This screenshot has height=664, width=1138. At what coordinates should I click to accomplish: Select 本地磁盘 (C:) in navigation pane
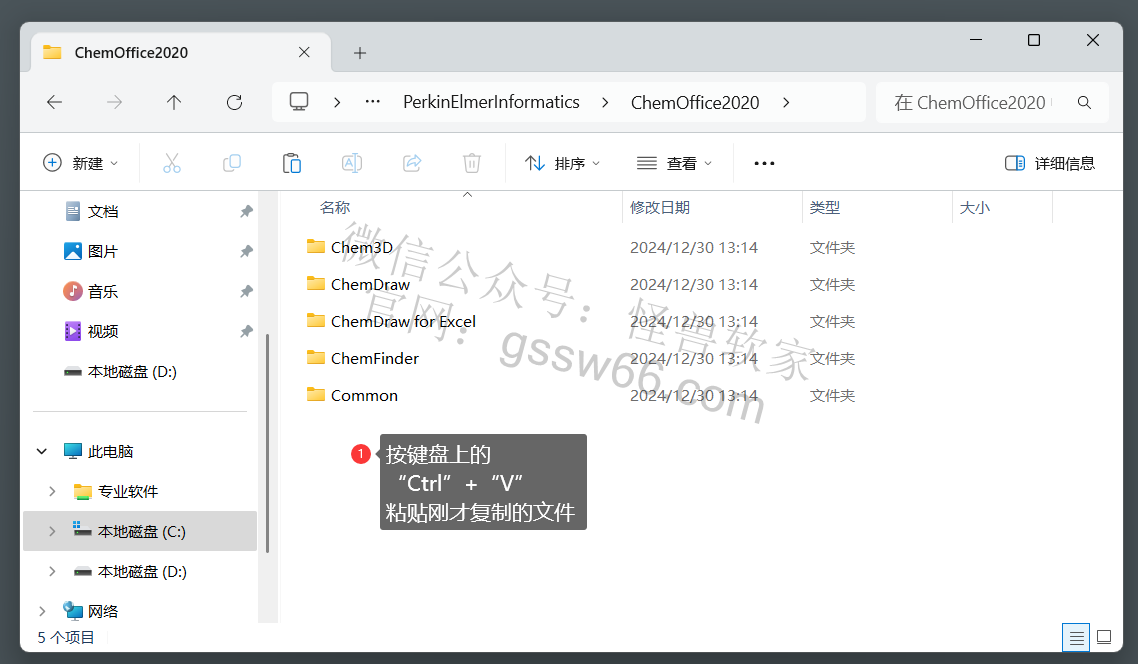pos(140,531)
